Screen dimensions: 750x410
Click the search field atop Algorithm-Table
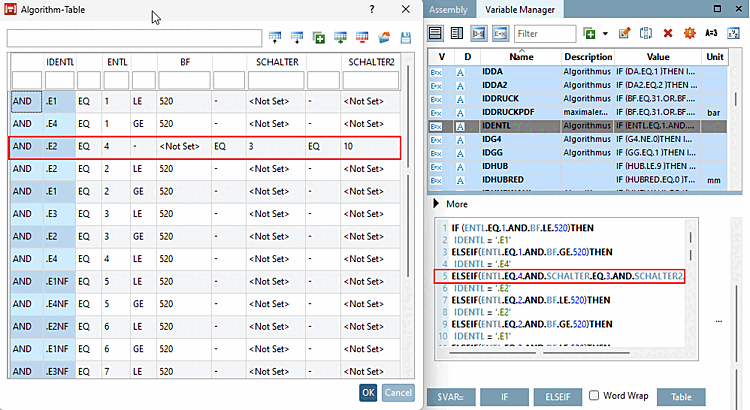(134, 38)
